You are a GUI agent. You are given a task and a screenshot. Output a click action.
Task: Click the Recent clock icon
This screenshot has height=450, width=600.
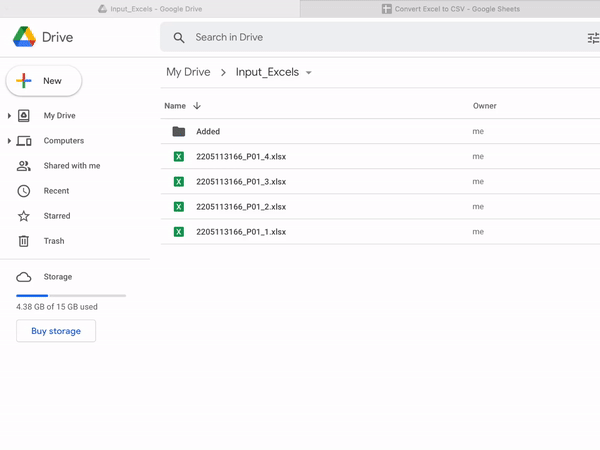point(24,191)
